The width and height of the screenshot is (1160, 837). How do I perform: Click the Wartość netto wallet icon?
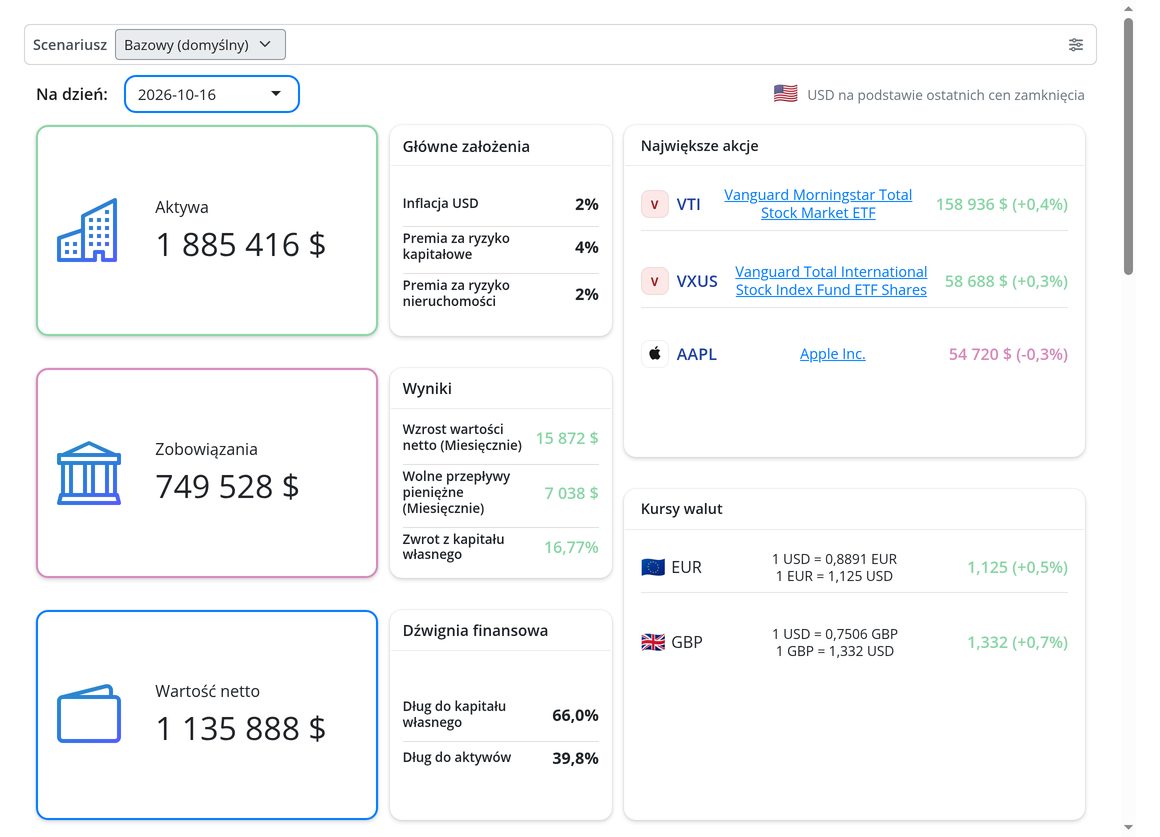pos(89,713)
